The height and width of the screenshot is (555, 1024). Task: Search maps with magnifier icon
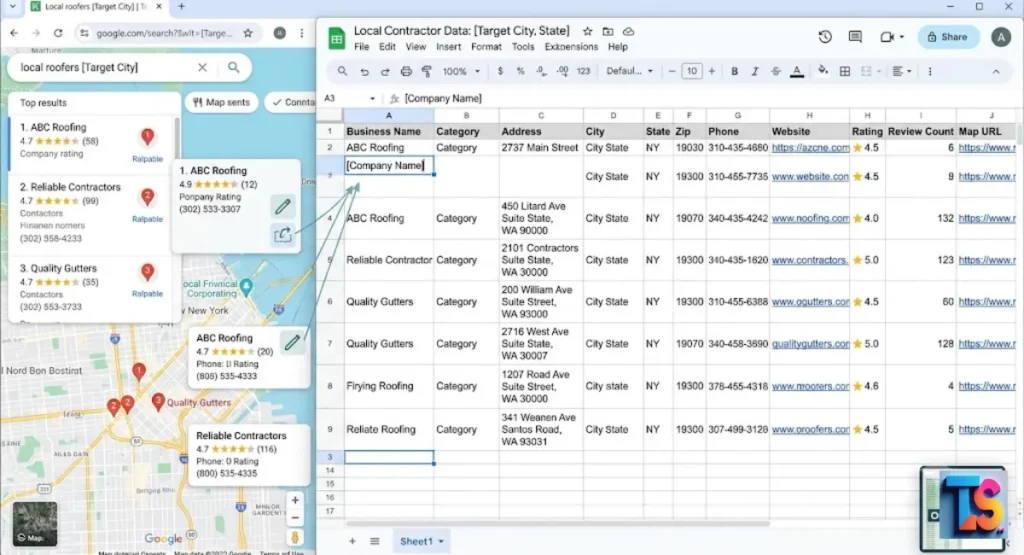233,67
